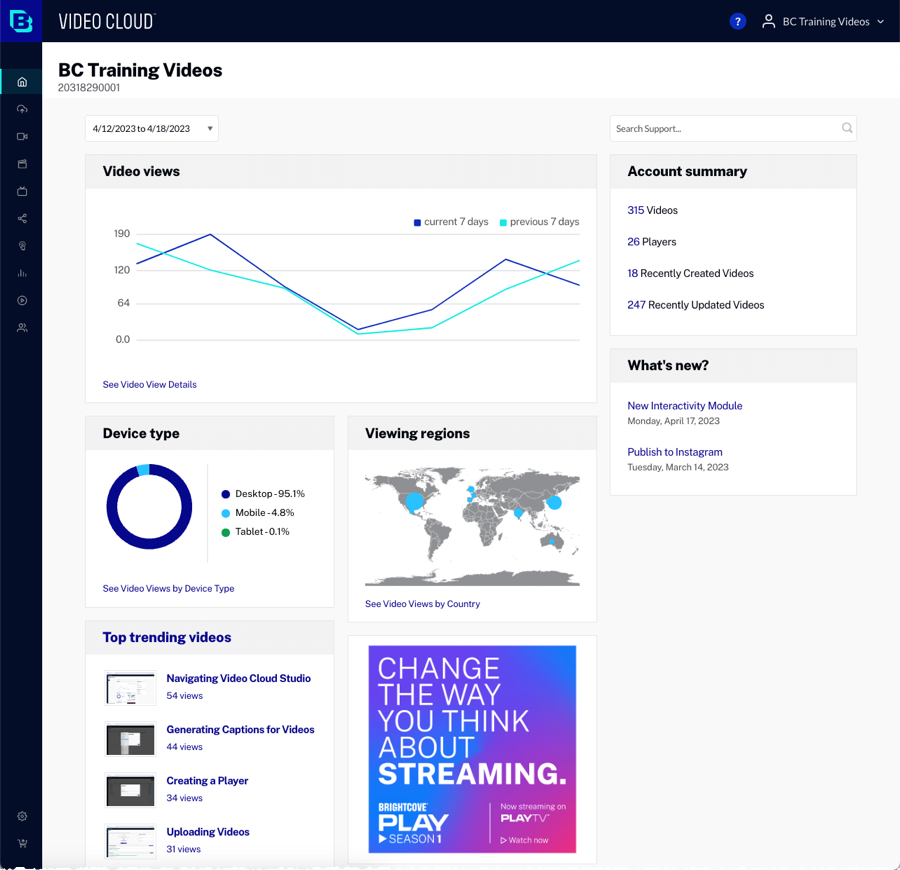Viewport: 900px width, 870px height.
Task: Go to the Home icon in sidebar
Action: click(x=22, y=82)
